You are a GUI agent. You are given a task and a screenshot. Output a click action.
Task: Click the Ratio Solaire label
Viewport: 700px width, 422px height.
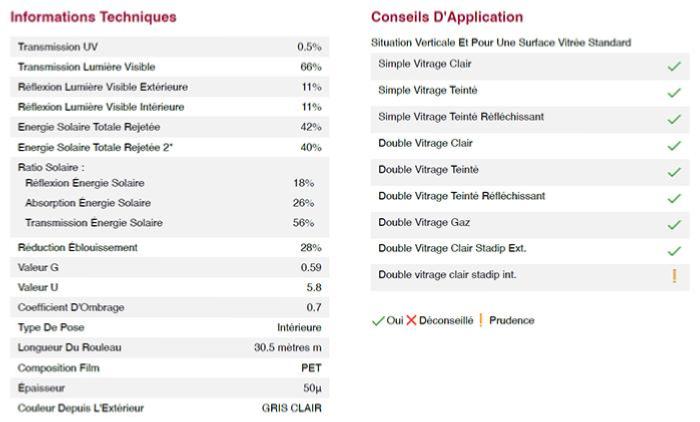(51, 168)
